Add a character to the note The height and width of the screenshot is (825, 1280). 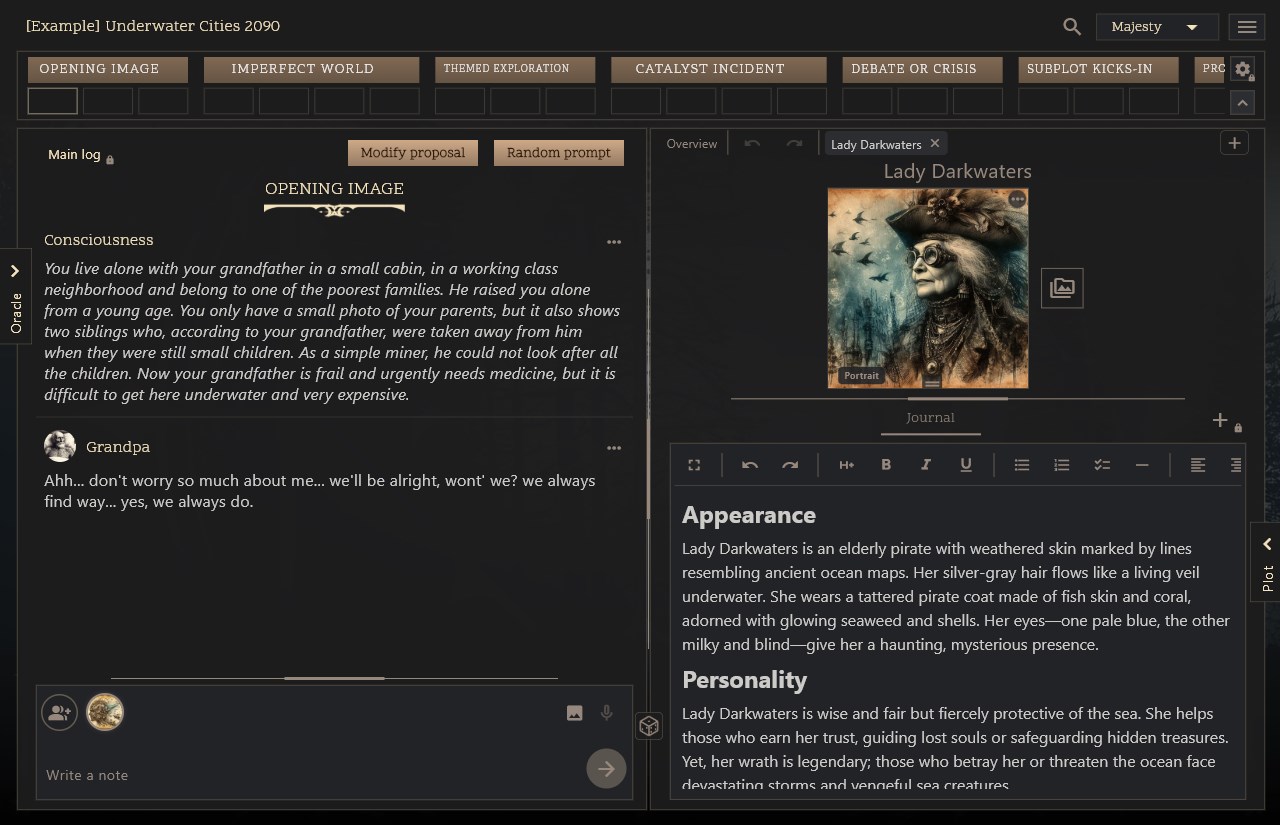point(60,713)
